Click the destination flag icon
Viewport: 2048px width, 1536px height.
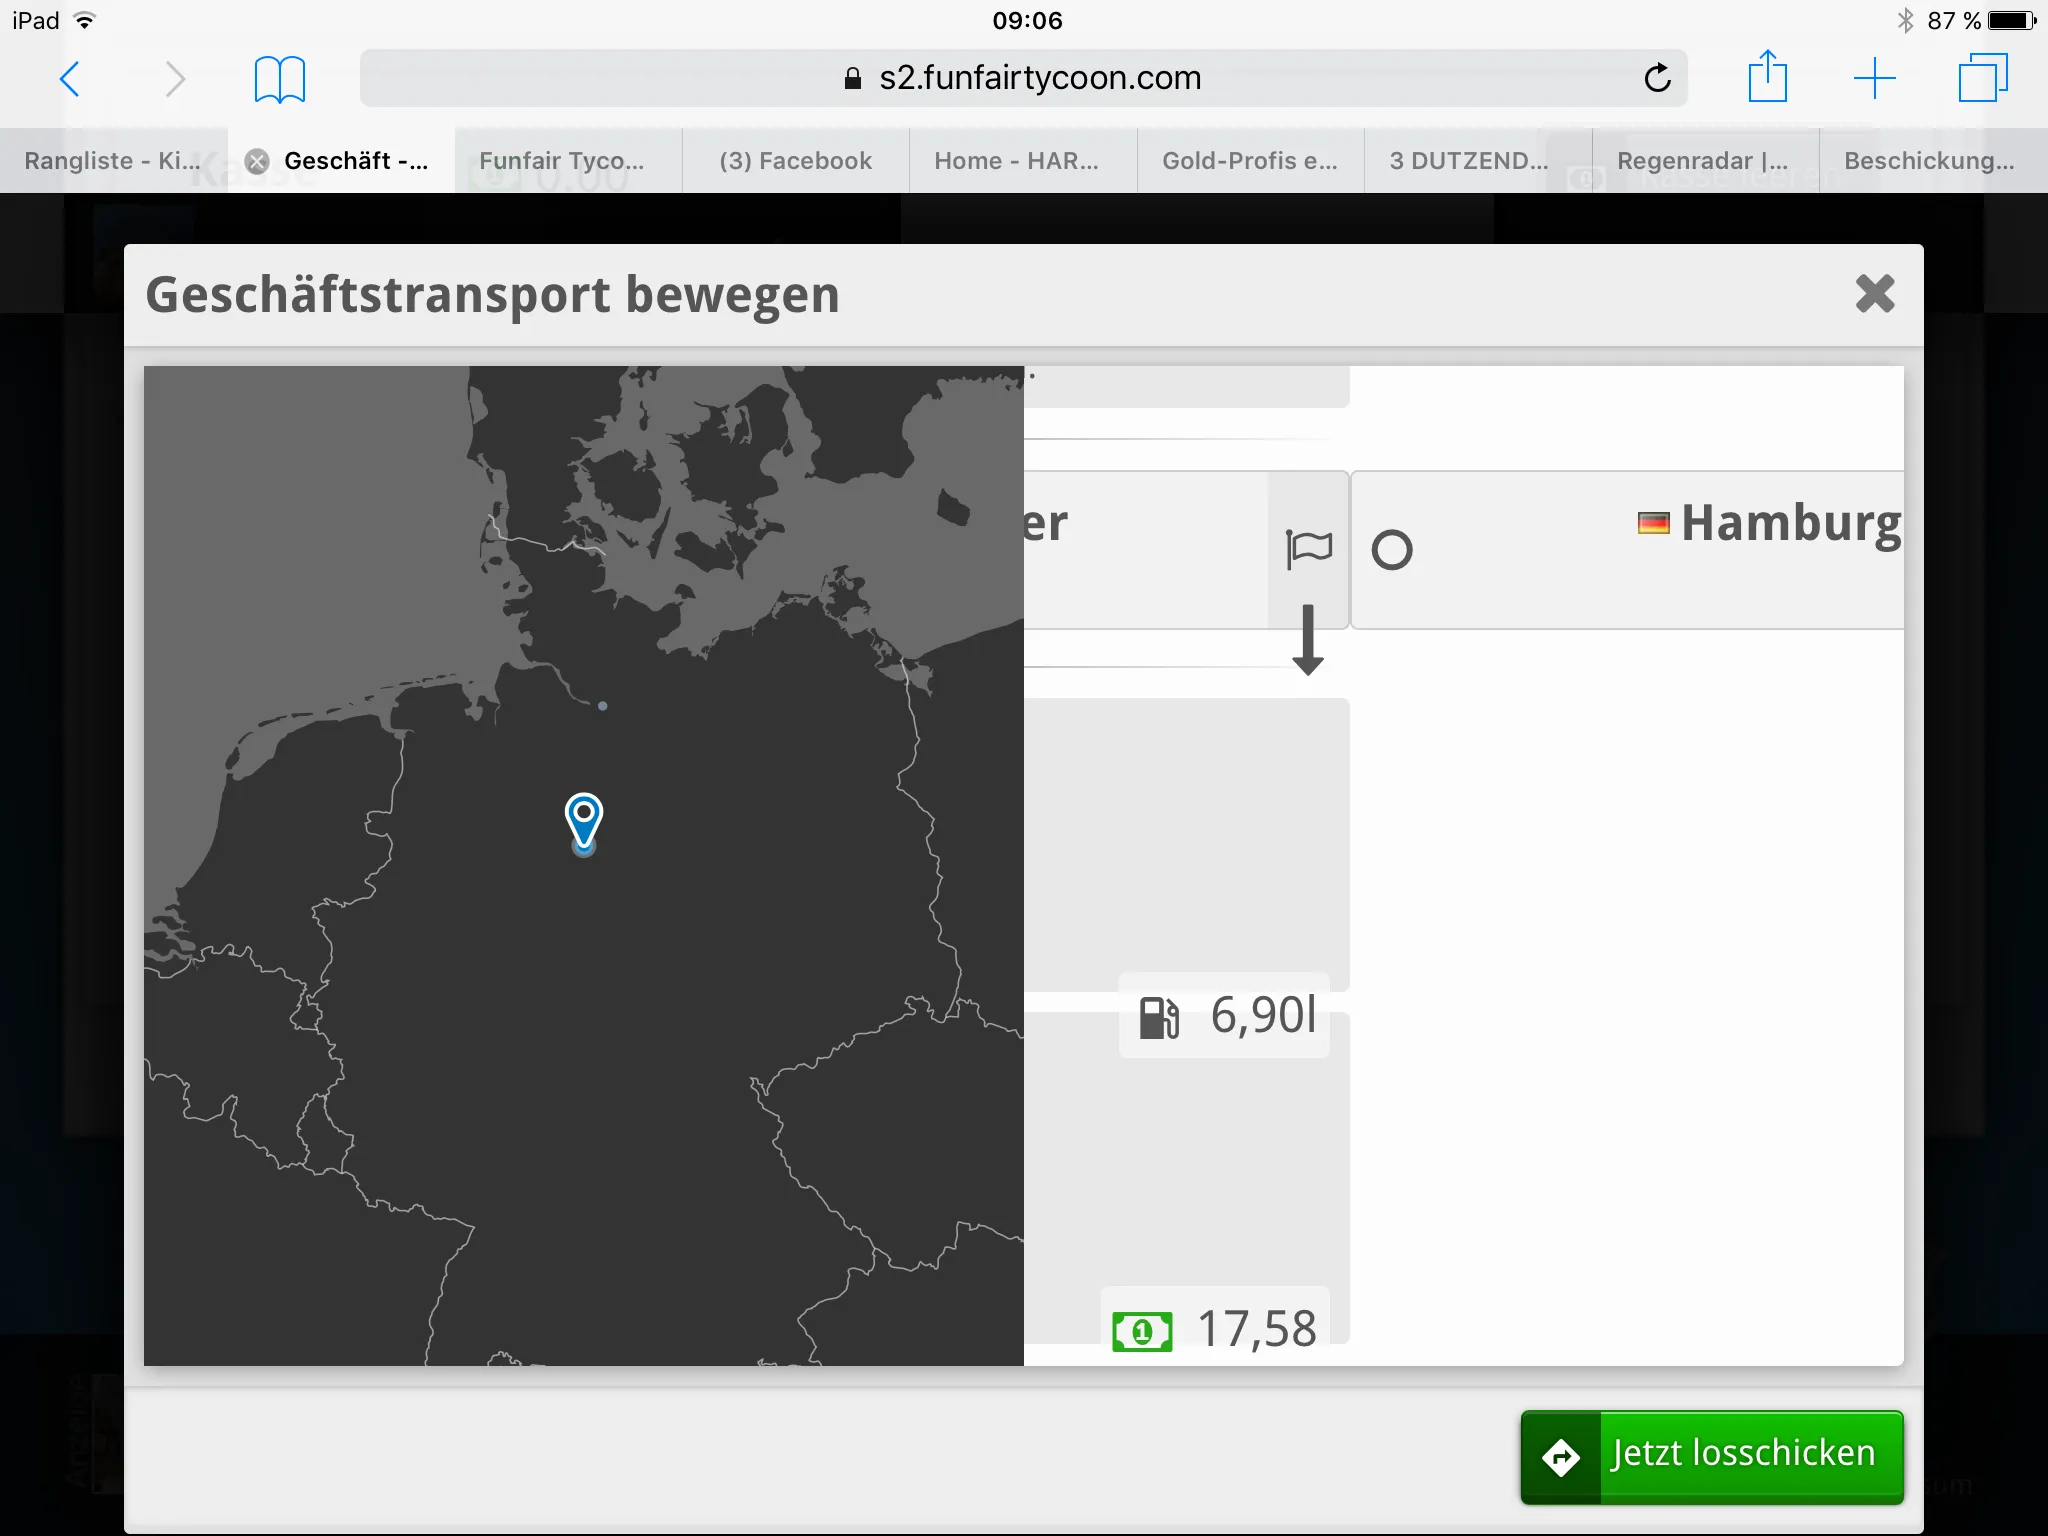point(1308,548)
